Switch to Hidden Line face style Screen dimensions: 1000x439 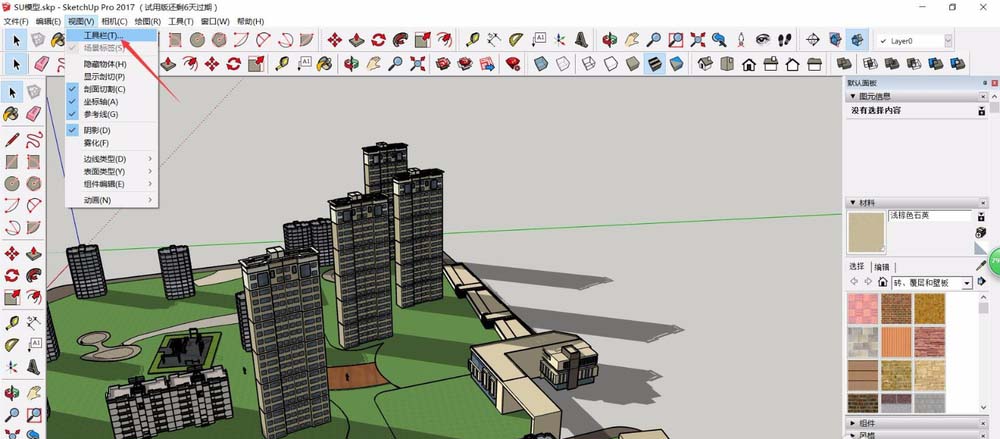click(x=611, y=64)
